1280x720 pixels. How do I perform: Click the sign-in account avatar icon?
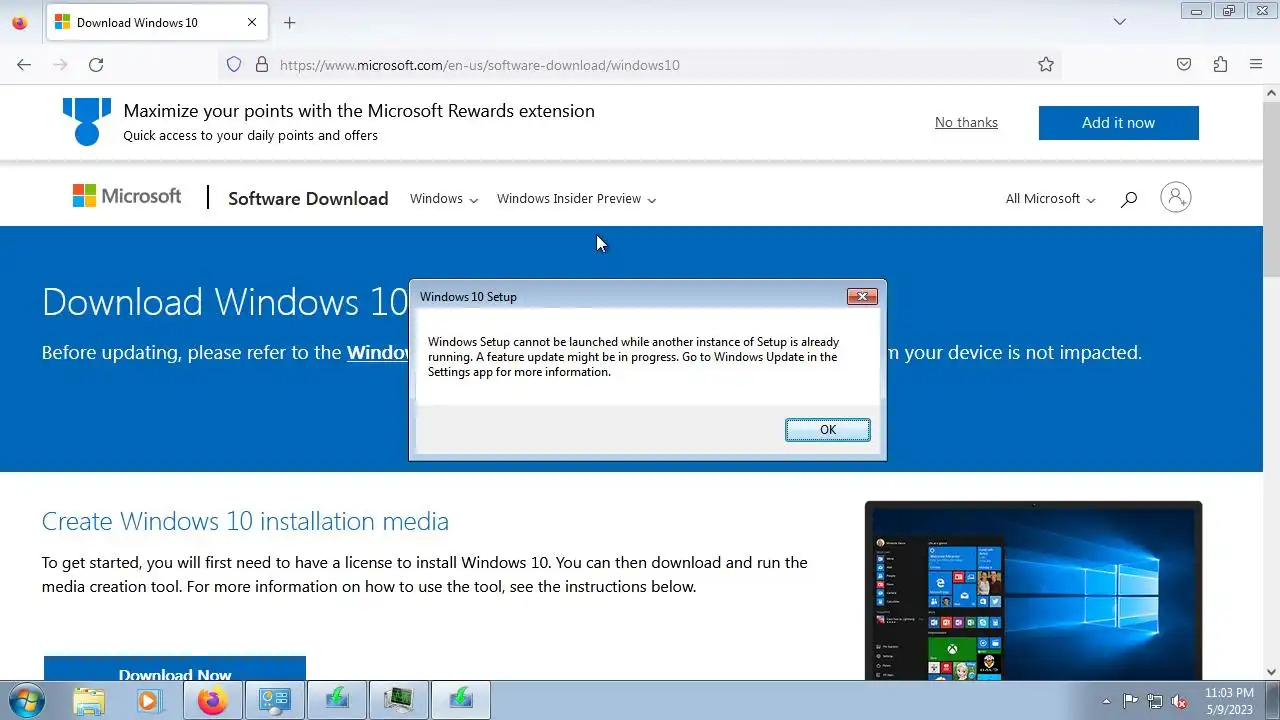point(1176,197)
